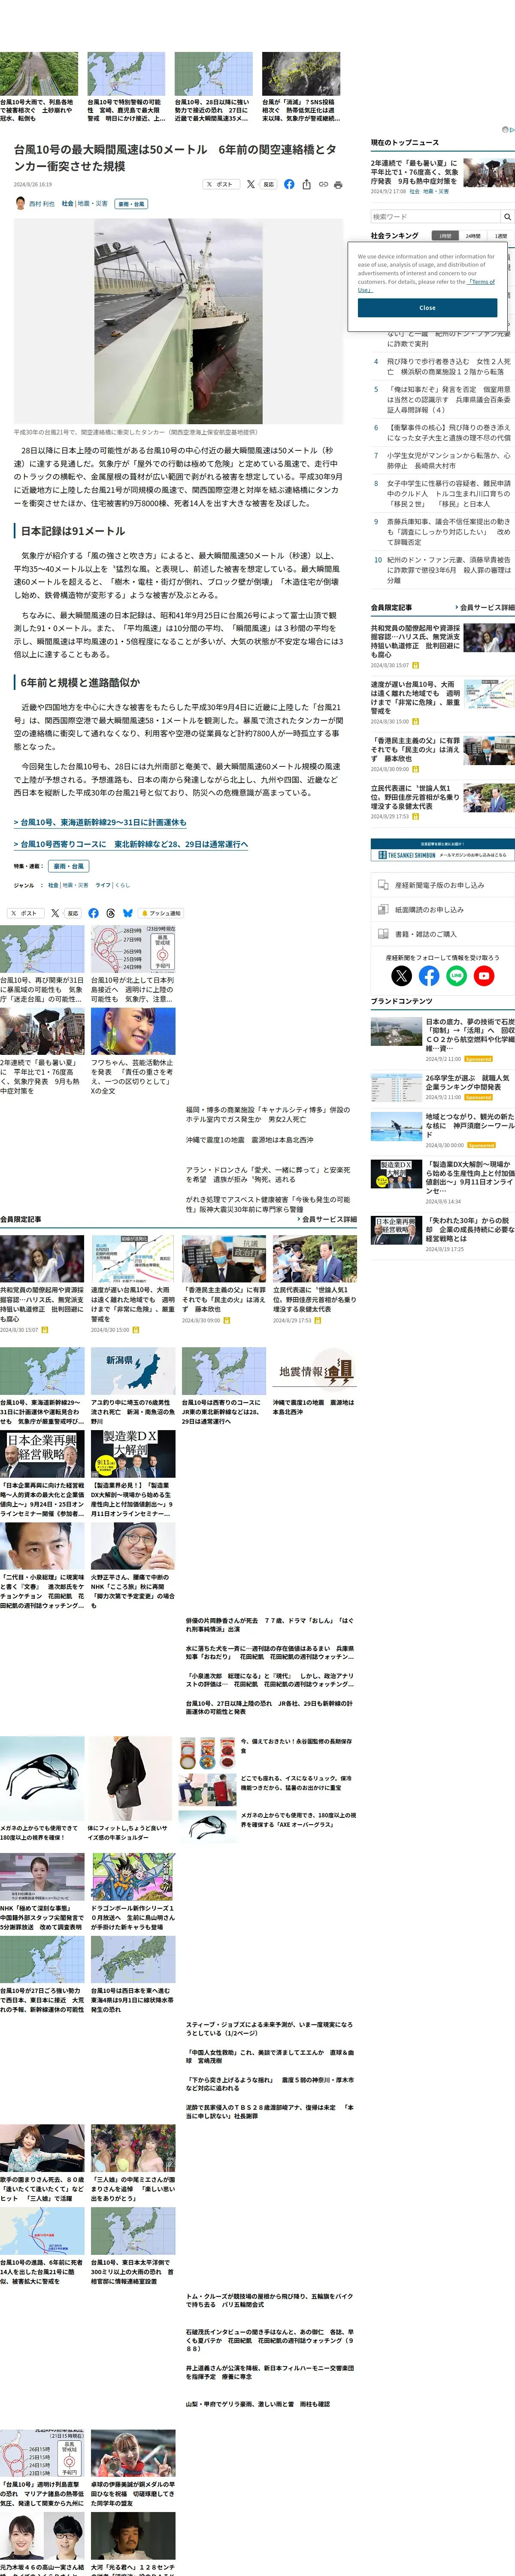Screen dimensions: 515x2576
Task: Switch ranking to the 24時間 tab
Action: point(473,236)
